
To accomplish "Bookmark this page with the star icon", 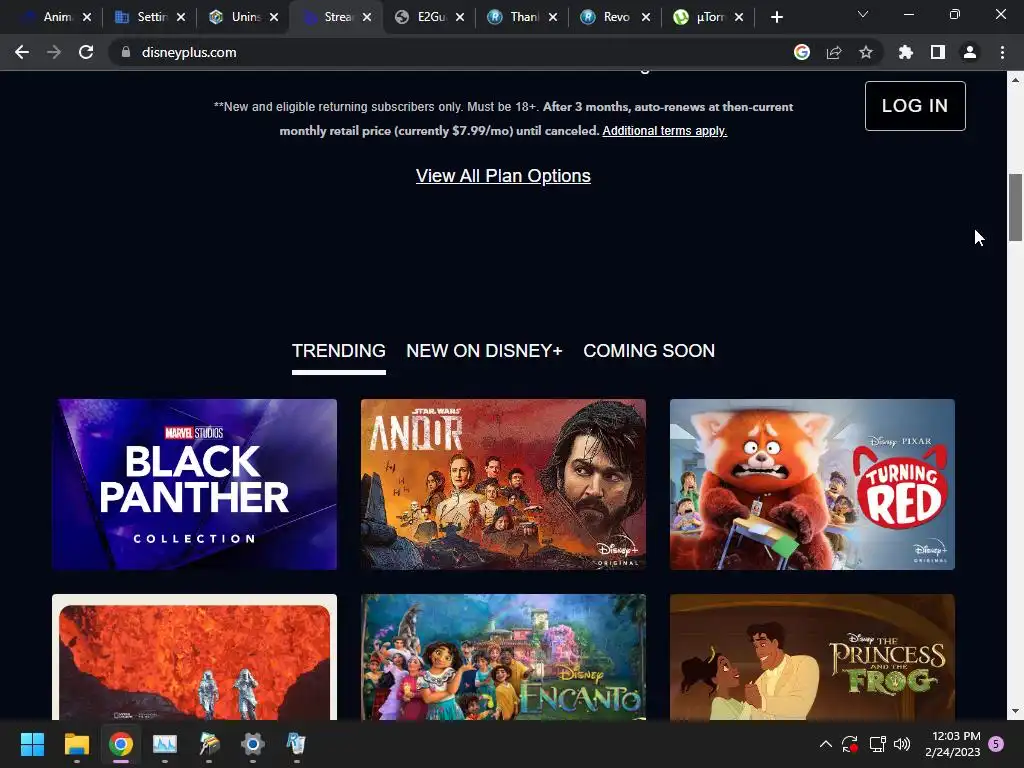I will (x=865, y=52).
